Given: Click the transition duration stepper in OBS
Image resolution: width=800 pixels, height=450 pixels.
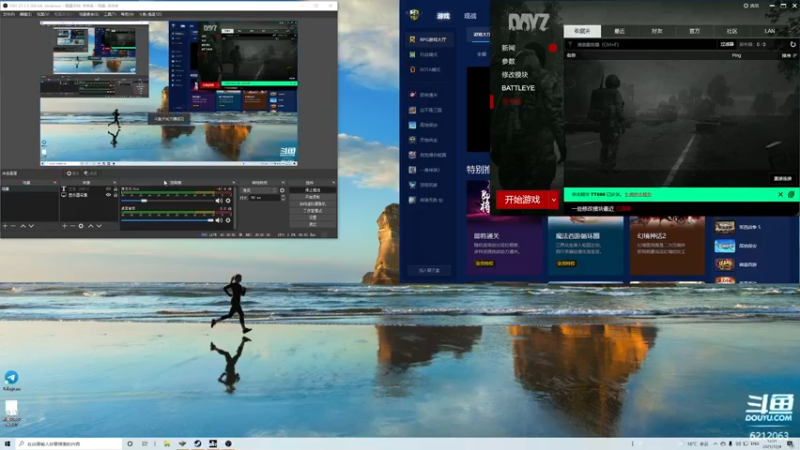Looking at the screenshot, I should click(283, 197).
